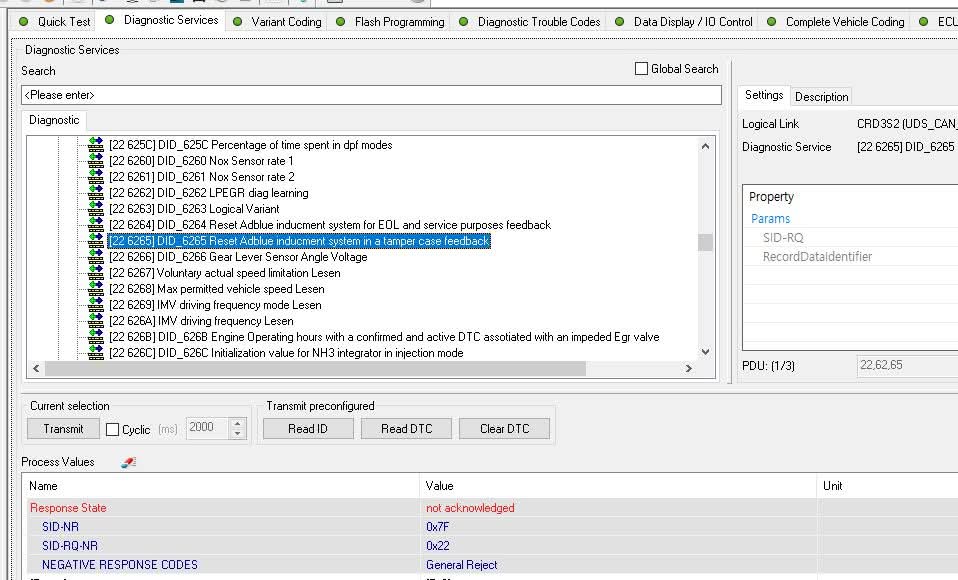Open the Description tab
Image resolution: width=958 pixels, height=580 pixels.
[821, 97]
